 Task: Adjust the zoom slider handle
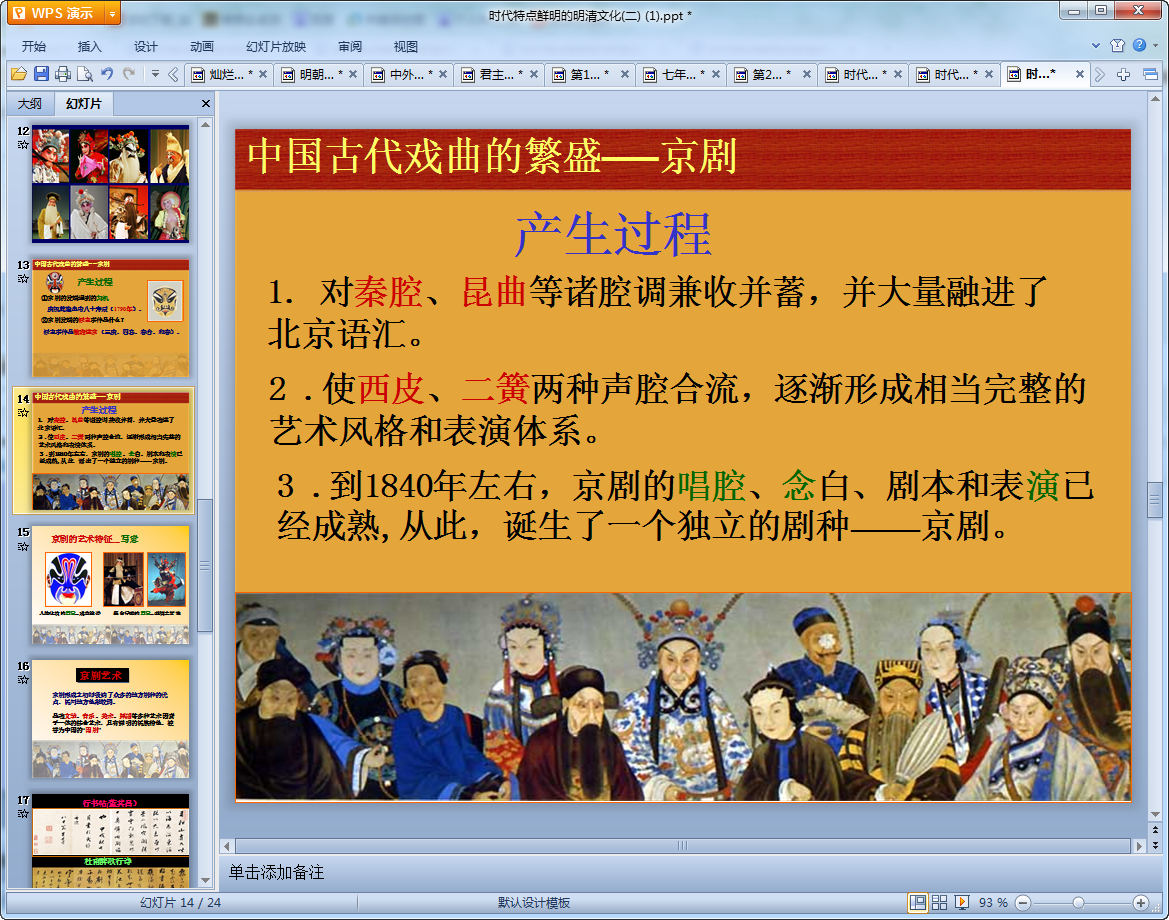(1078, 903)
